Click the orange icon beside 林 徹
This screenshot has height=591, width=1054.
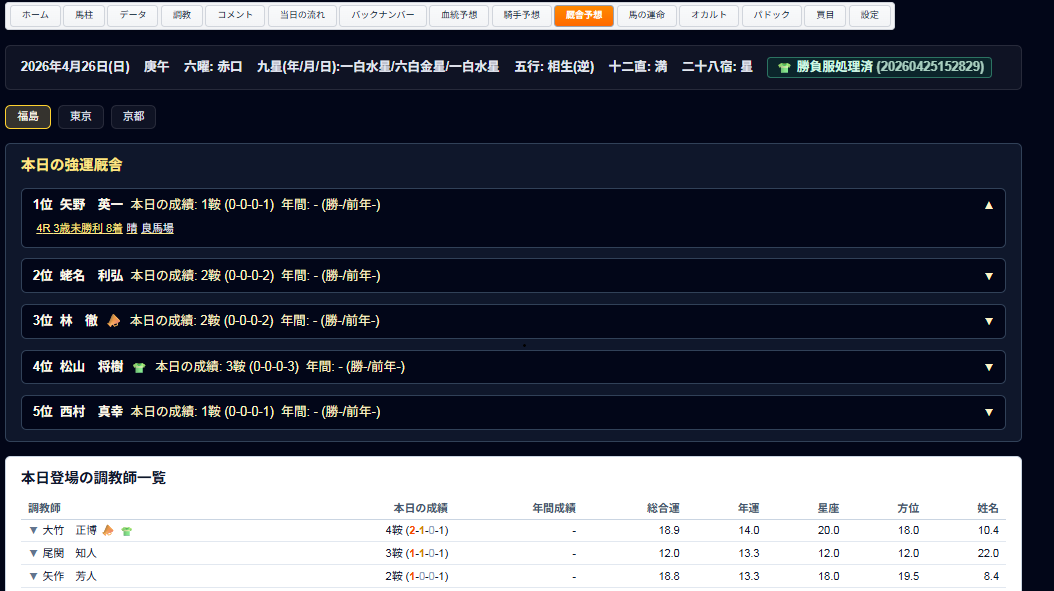(x=114, y=321)
